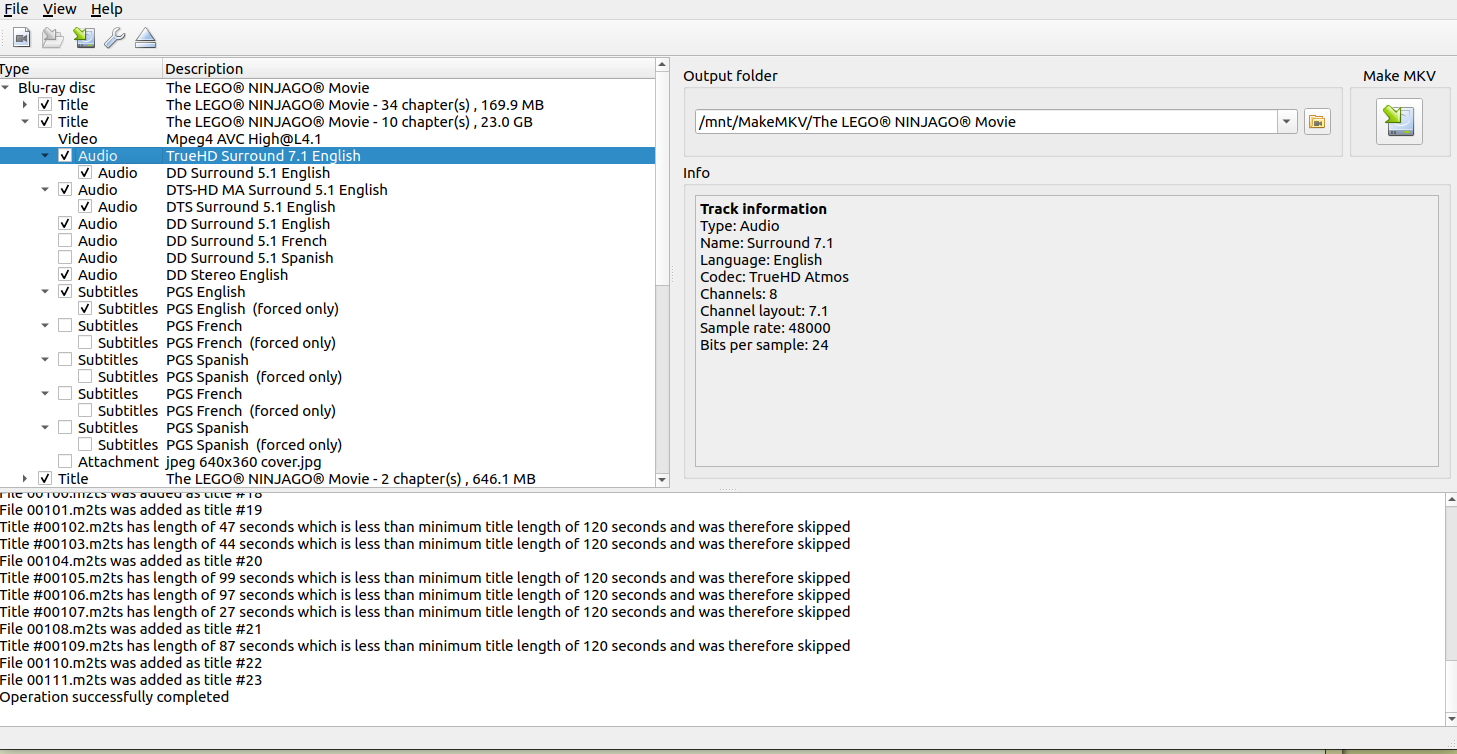Uncheck the DTS-HD MA Surround 5.1 checkbox
1457x754 pixels.
click(x=65, y=190)
